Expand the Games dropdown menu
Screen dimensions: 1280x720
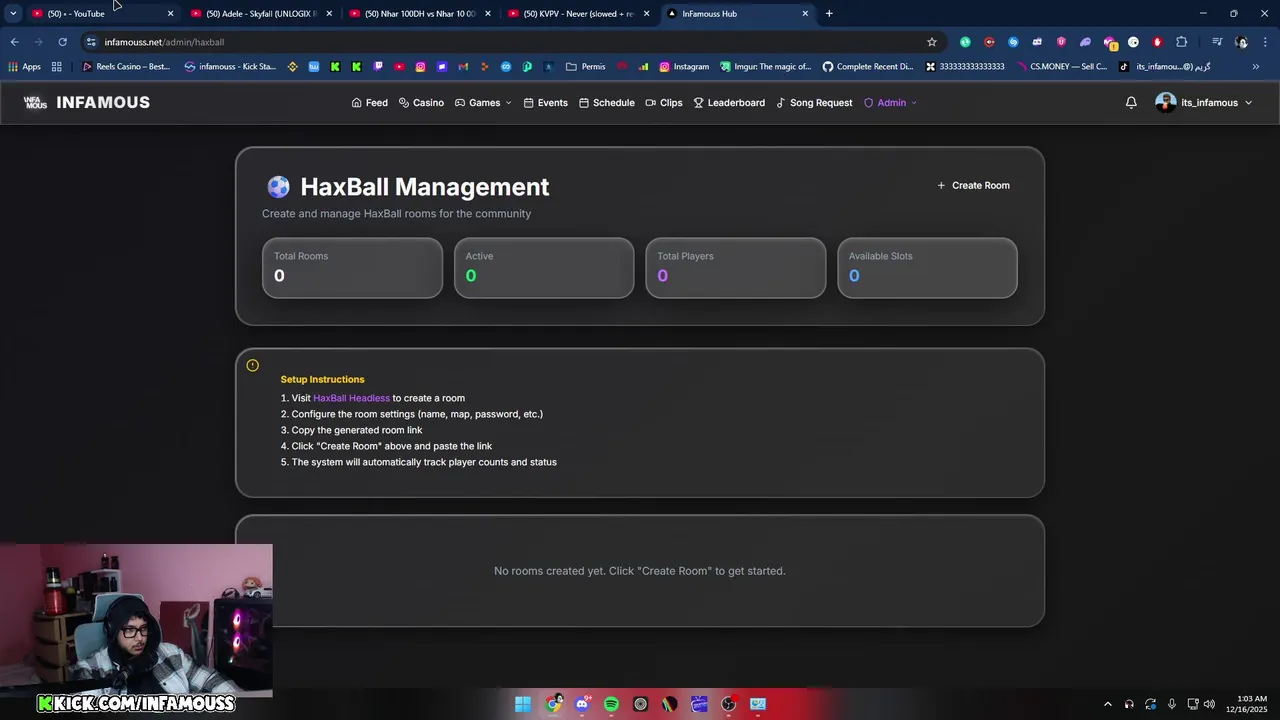tap(483, 103)
